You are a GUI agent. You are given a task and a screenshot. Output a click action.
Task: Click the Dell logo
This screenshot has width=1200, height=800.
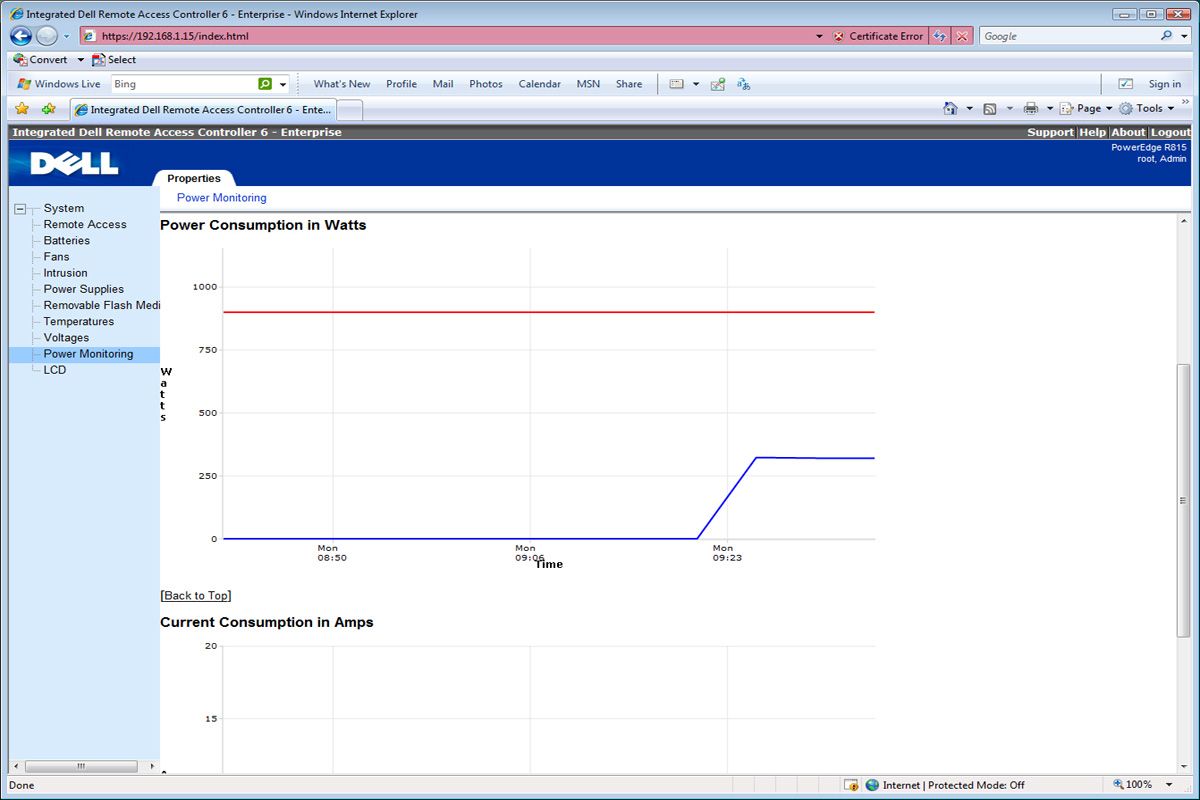(x=74, y=163)
